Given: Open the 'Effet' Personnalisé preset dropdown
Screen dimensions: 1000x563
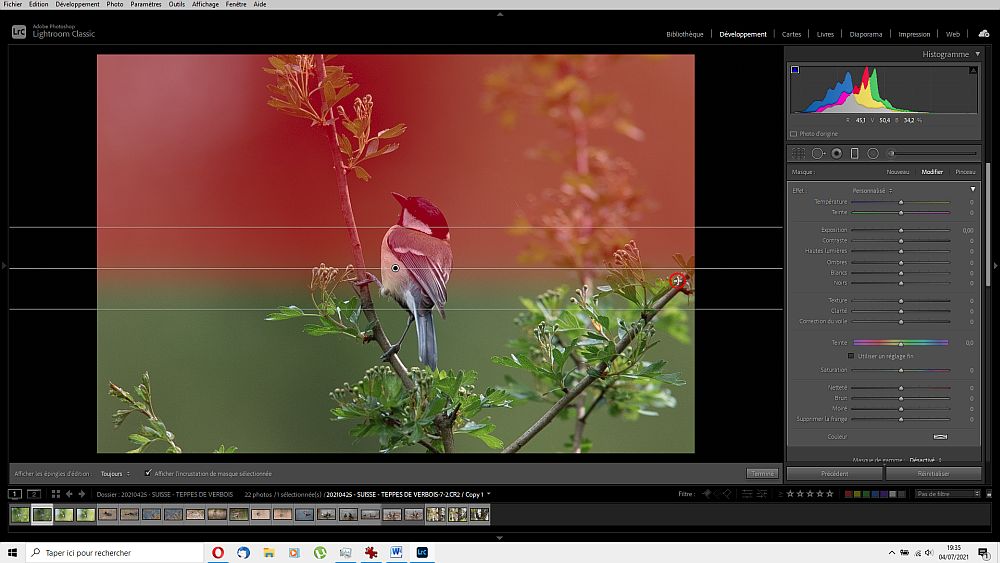Looking at the screenshot, I should click(872, 190).
